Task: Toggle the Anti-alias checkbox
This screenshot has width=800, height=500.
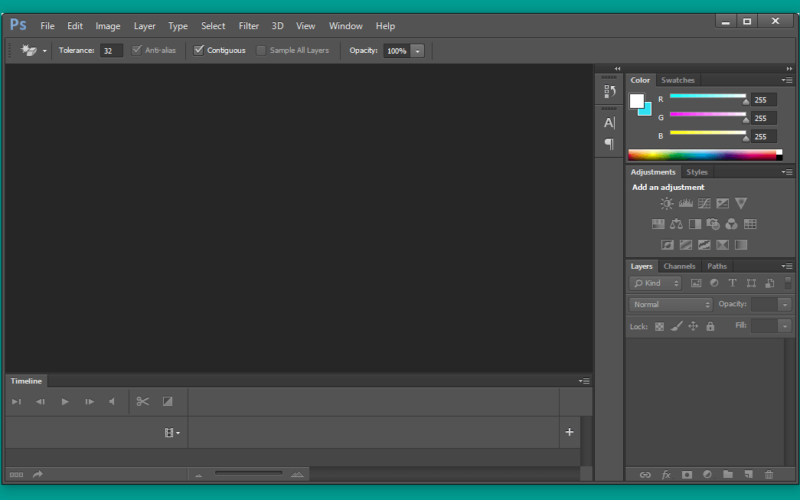Action: [137, 50]
